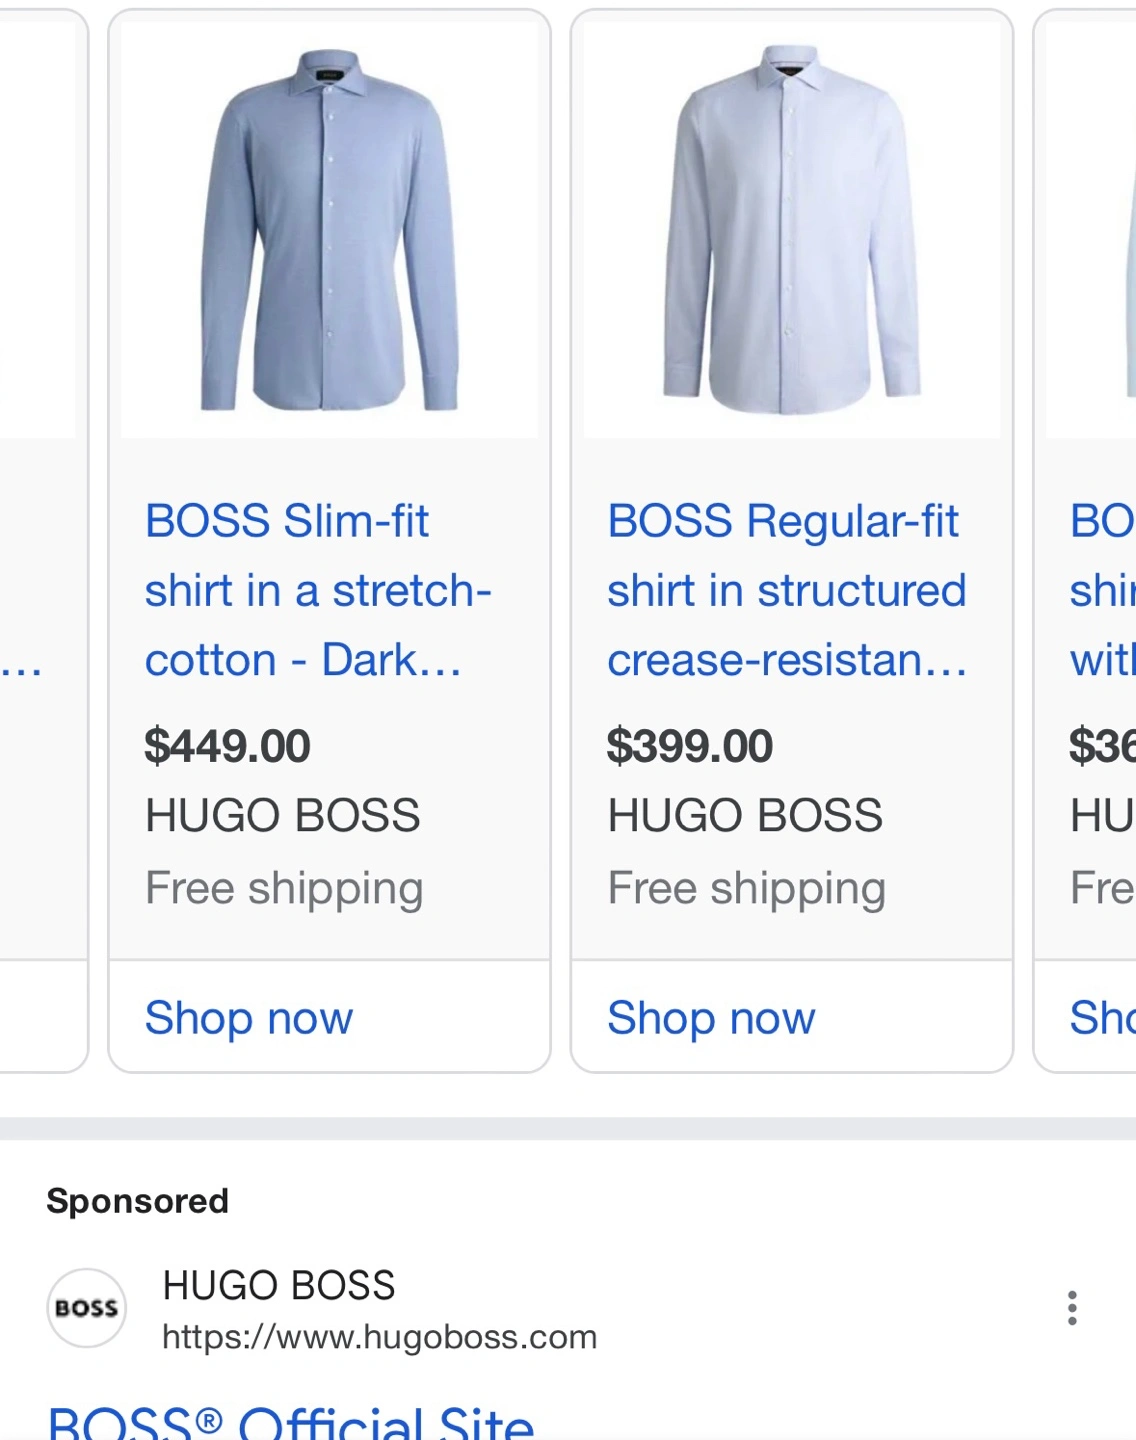
Task: Open the 'BOSS® Official Site' ad headline
Action: [291, 1422]
